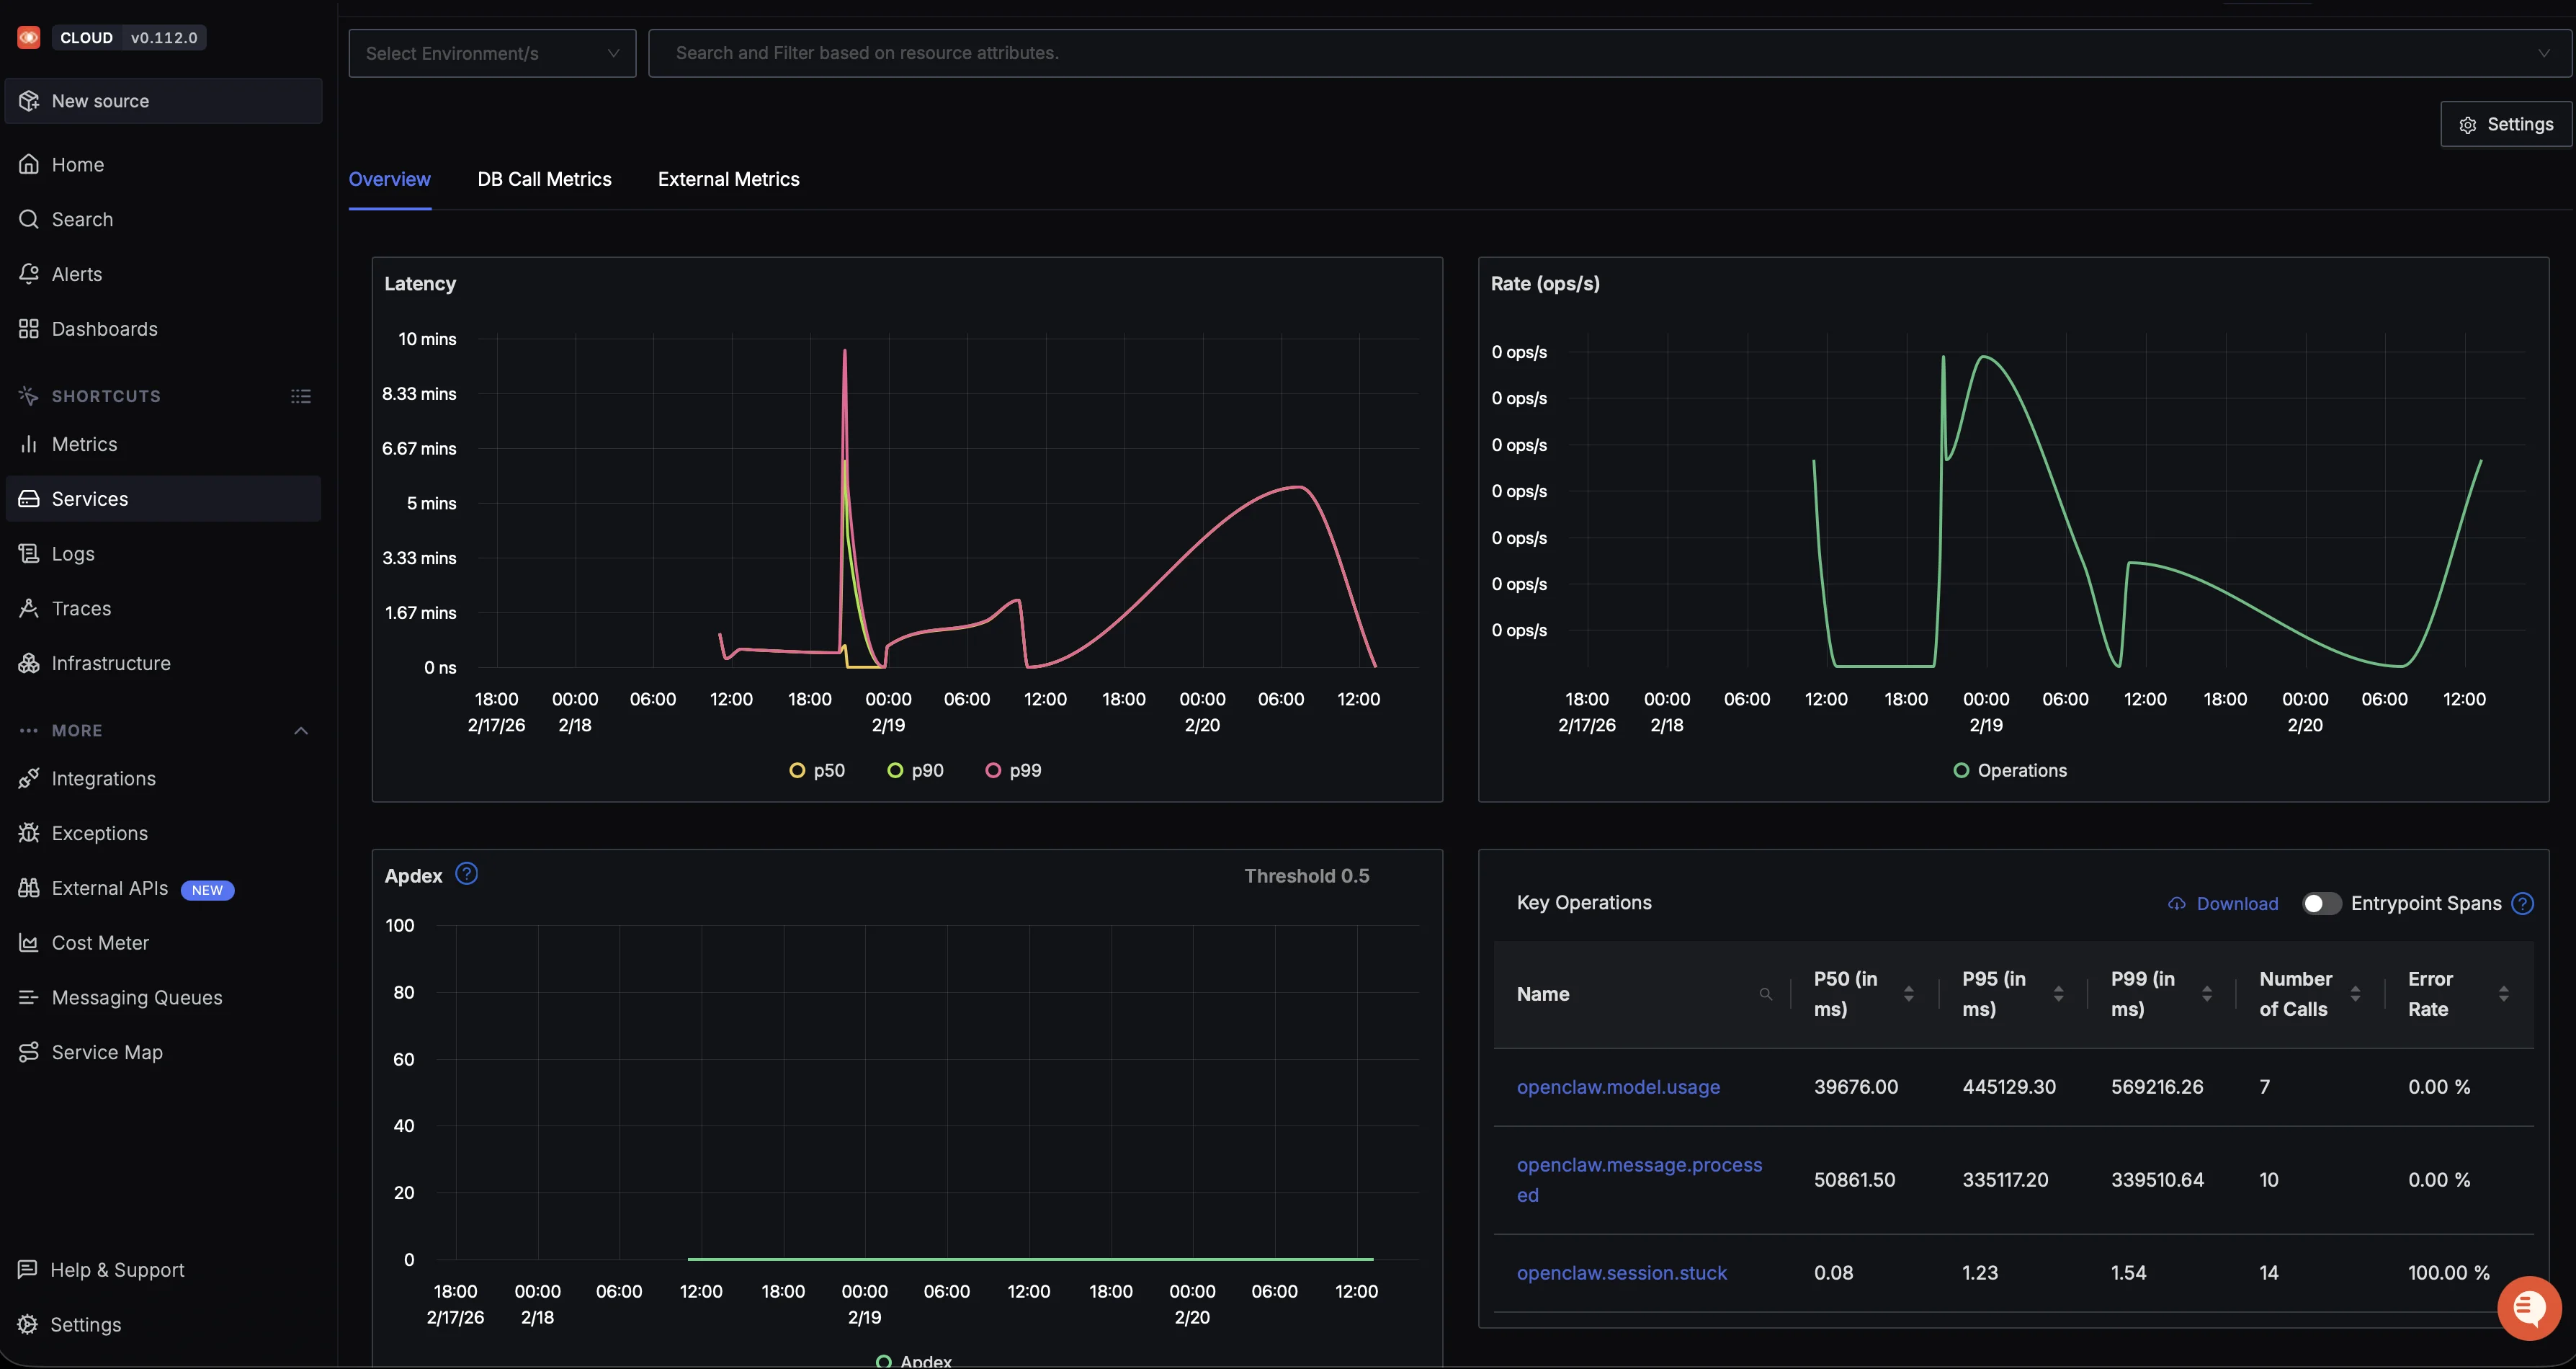The height and width of the screenshot is (1369, 2576).
Task: Open the Infrastructure monitoring icon
Action: (29, 662)
